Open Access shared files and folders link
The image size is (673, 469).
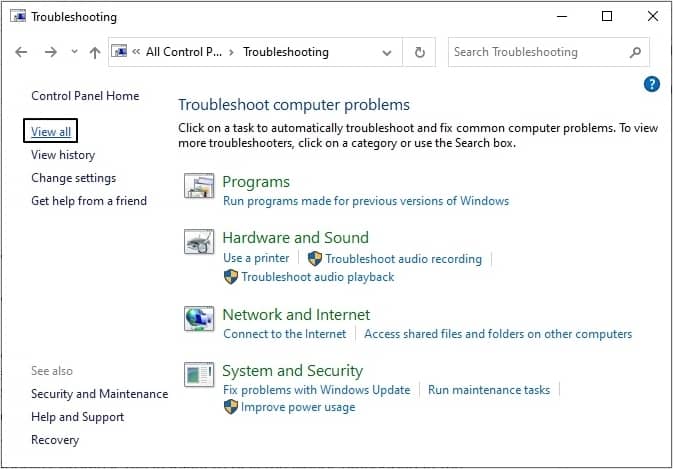tap(498, 334)
